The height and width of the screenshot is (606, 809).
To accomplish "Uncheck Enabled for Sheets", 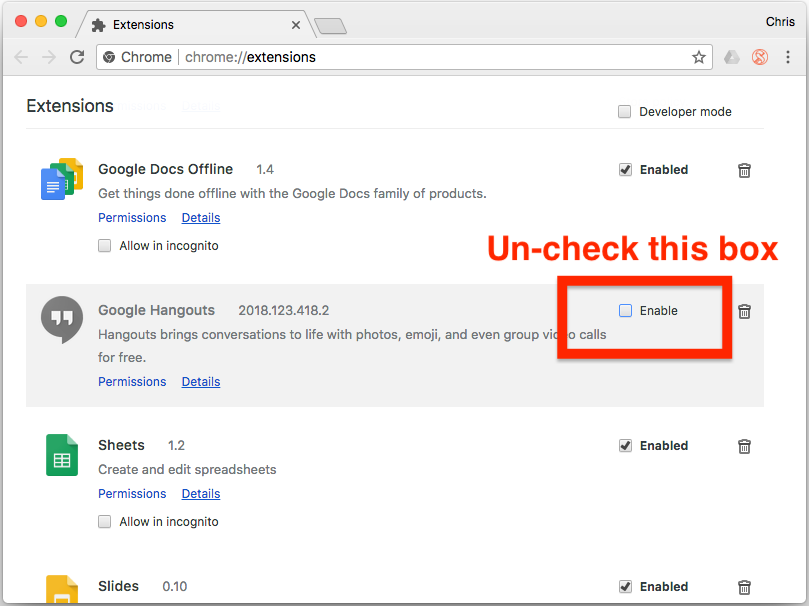I will pos(625,446).
